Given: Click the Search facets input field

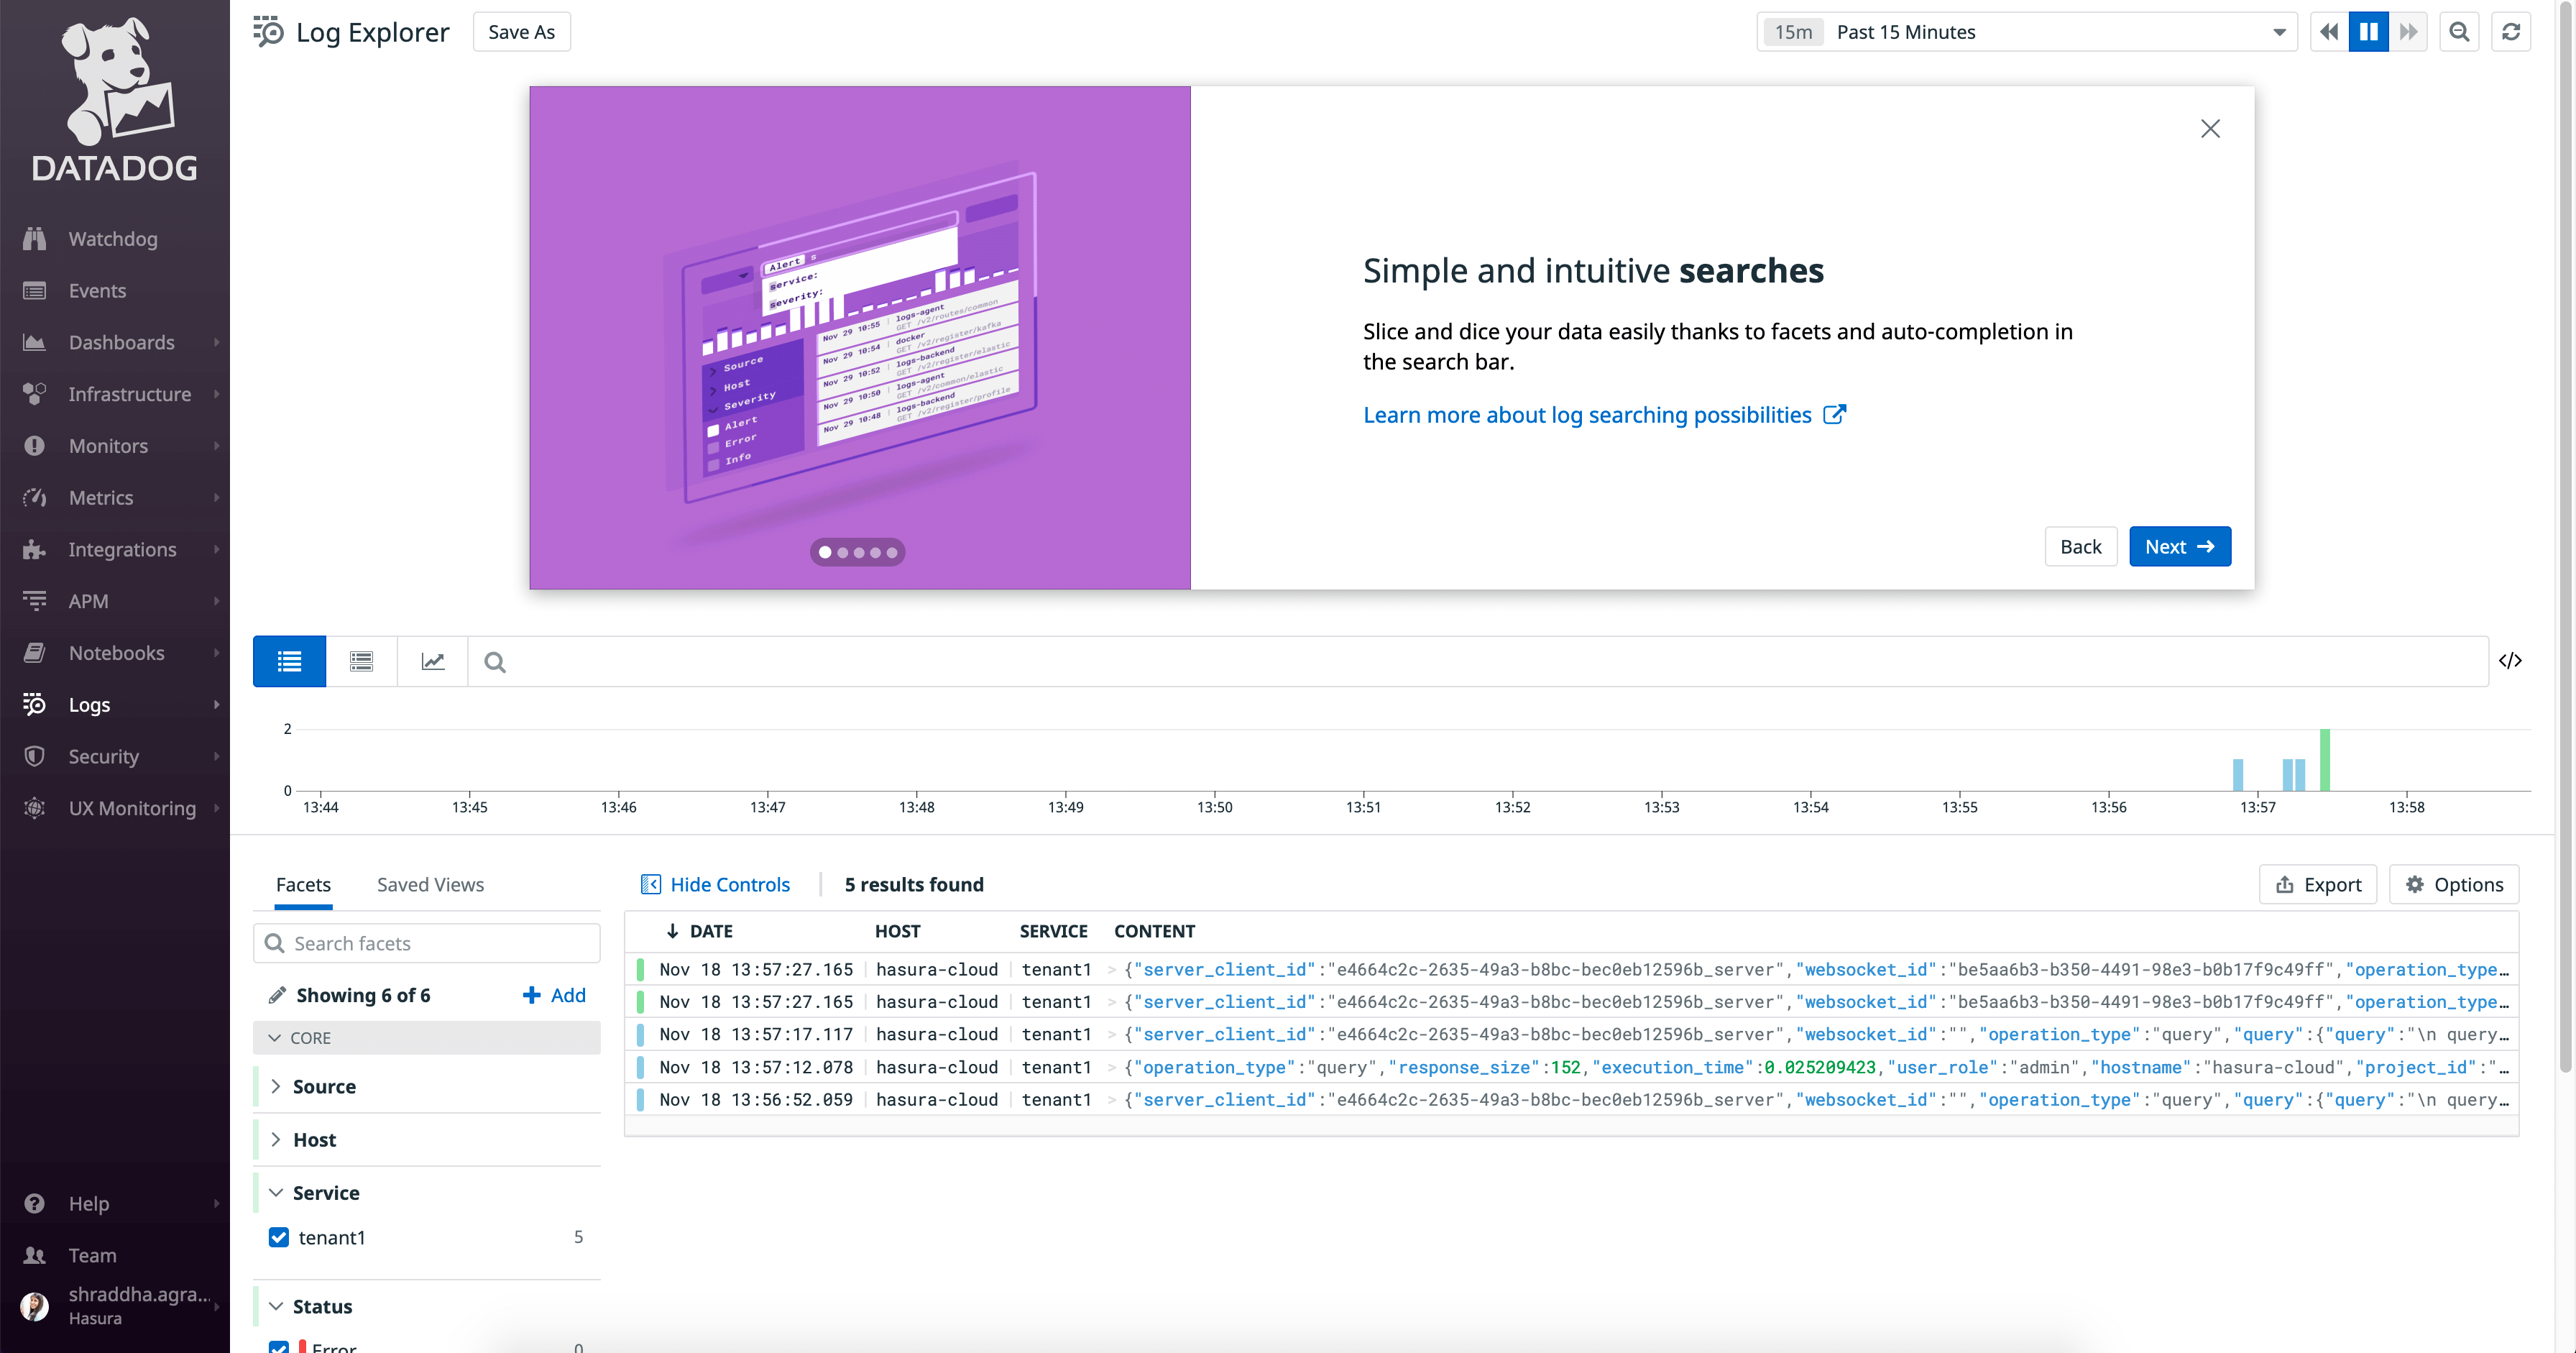Looking at the screenshot, I should 426,943.
